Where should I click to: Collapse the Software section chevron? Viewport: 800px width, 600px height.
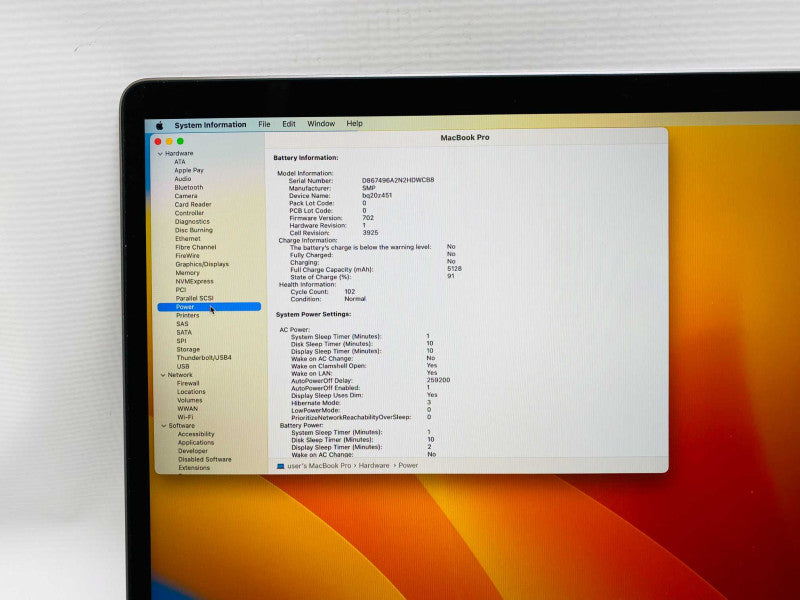[164, 426]
